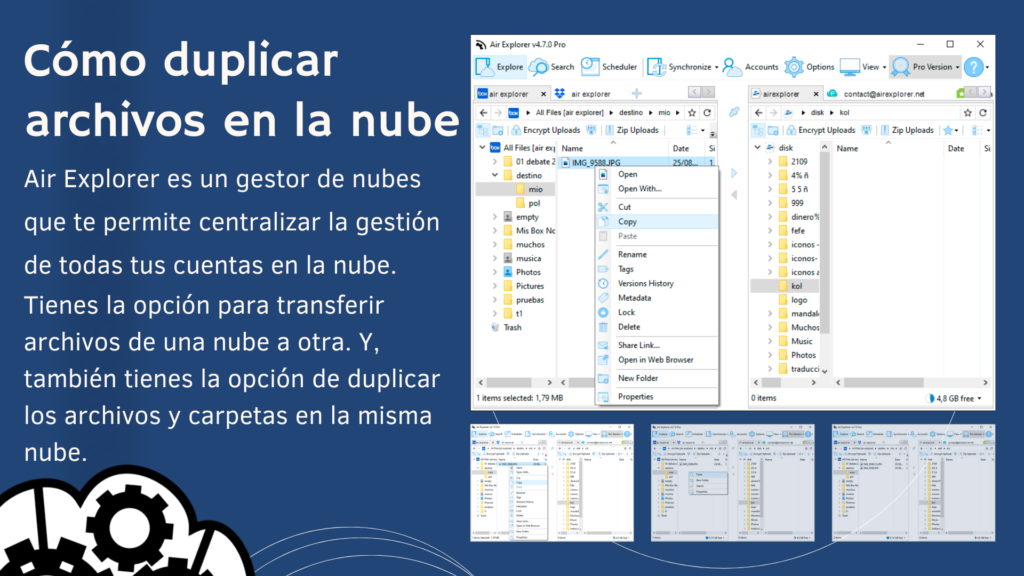Click the new folder icon in left pane toolbar
1024x576 pixels.
point(498,130)
